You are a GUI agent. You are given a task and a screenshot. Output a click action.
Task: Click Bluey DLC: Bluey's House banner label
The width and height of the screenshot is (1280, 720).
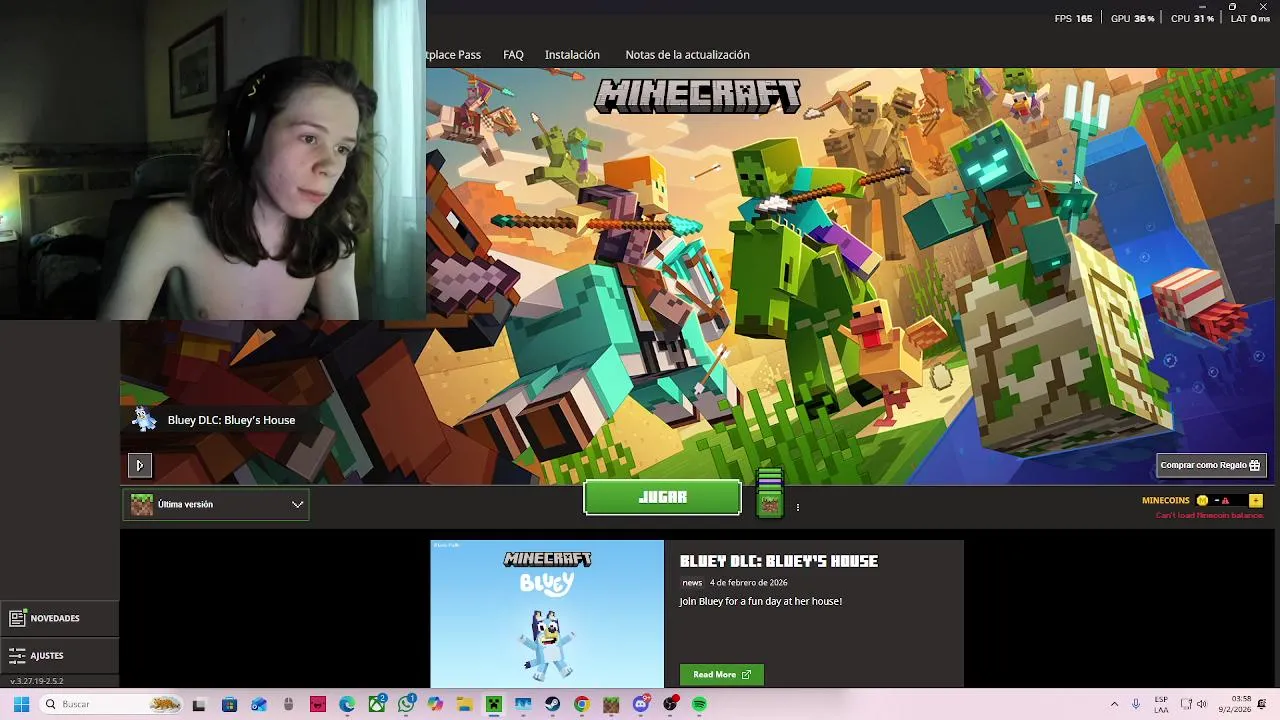tap(231, 420)
